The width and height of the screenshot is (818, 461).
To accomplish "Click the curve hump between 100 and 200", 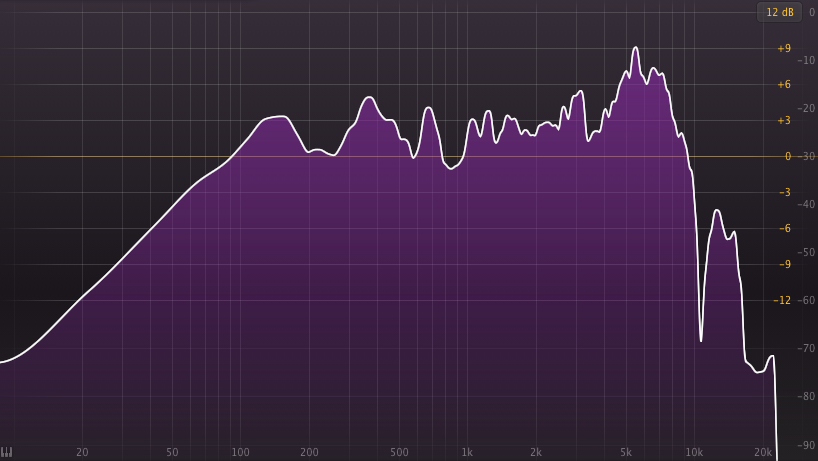I will pyautogui.click(x=275, y=118).
